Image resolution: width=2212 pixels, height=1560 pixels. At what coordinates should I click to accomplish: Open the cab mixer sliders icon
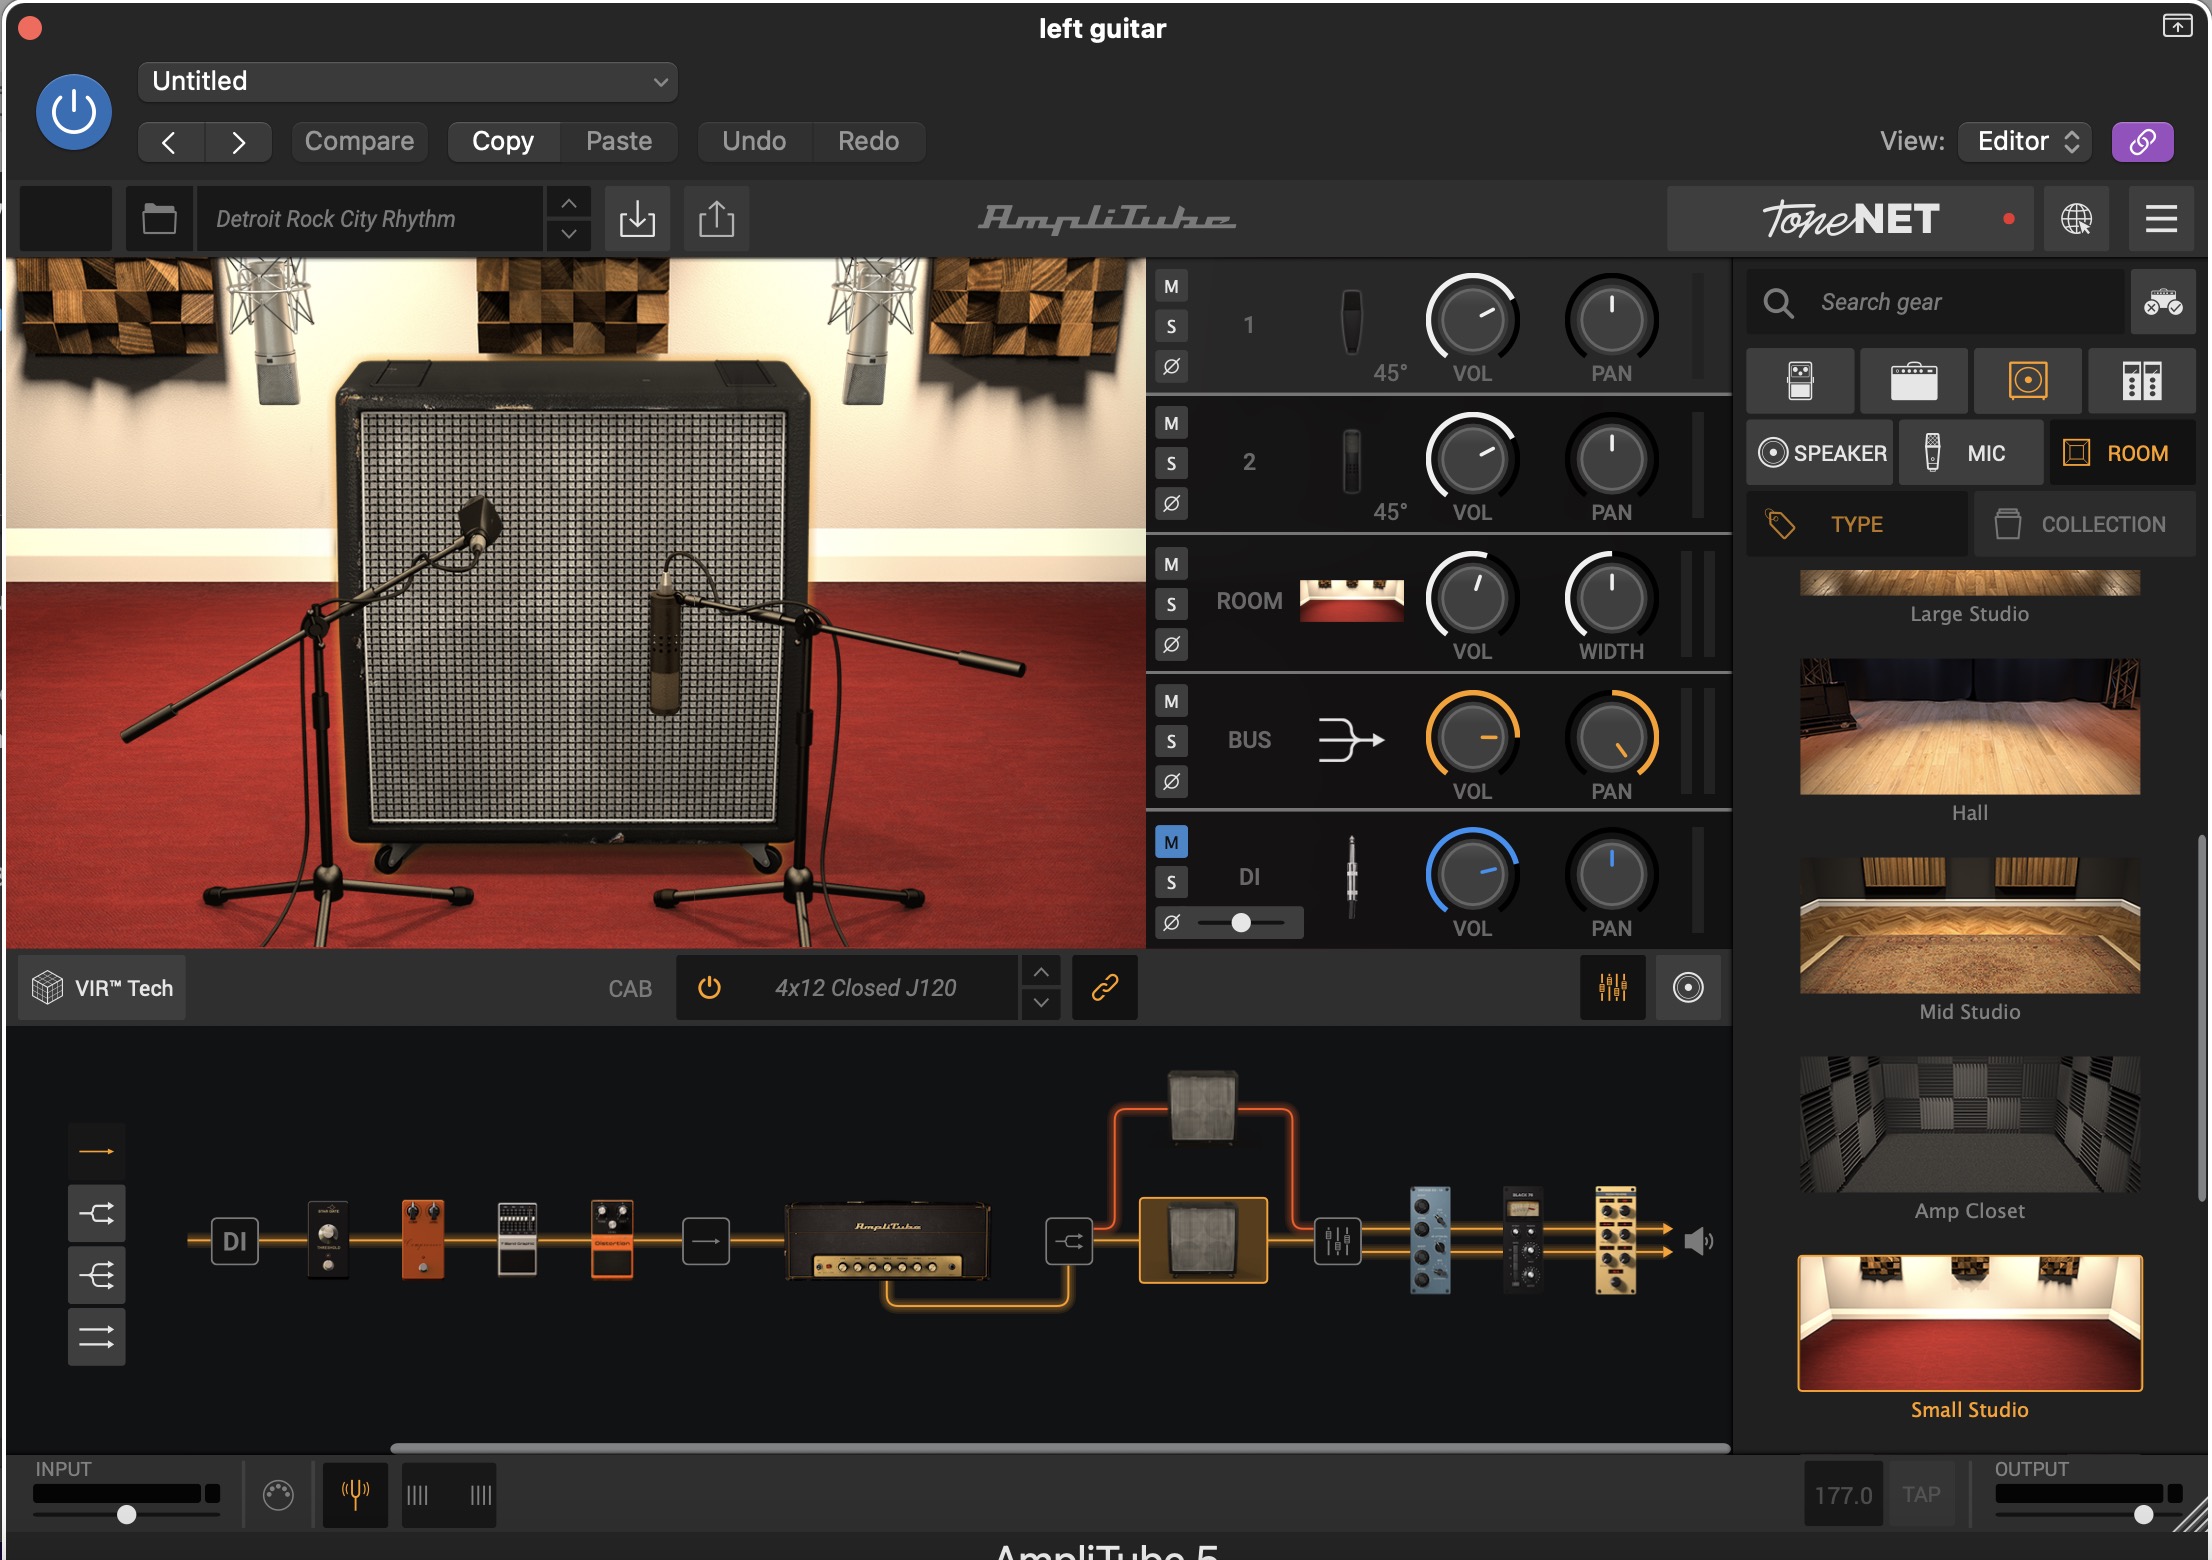point(1612,988)
